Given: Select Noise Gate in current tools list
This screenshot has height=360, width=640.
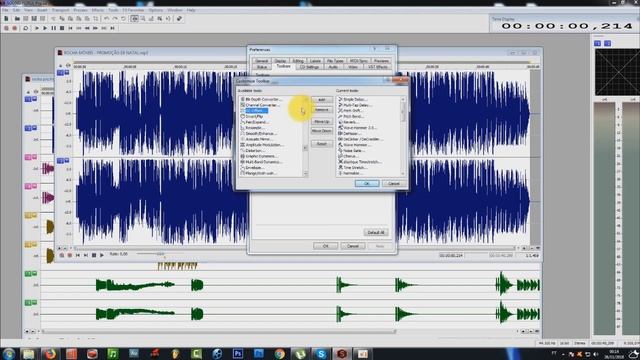Looking at the screenshot, I should [x=351, y=151].
